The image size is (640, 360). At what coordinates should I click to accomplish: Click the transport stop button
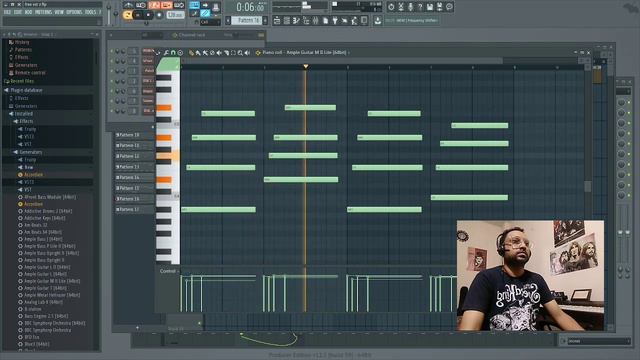[148, 15]
